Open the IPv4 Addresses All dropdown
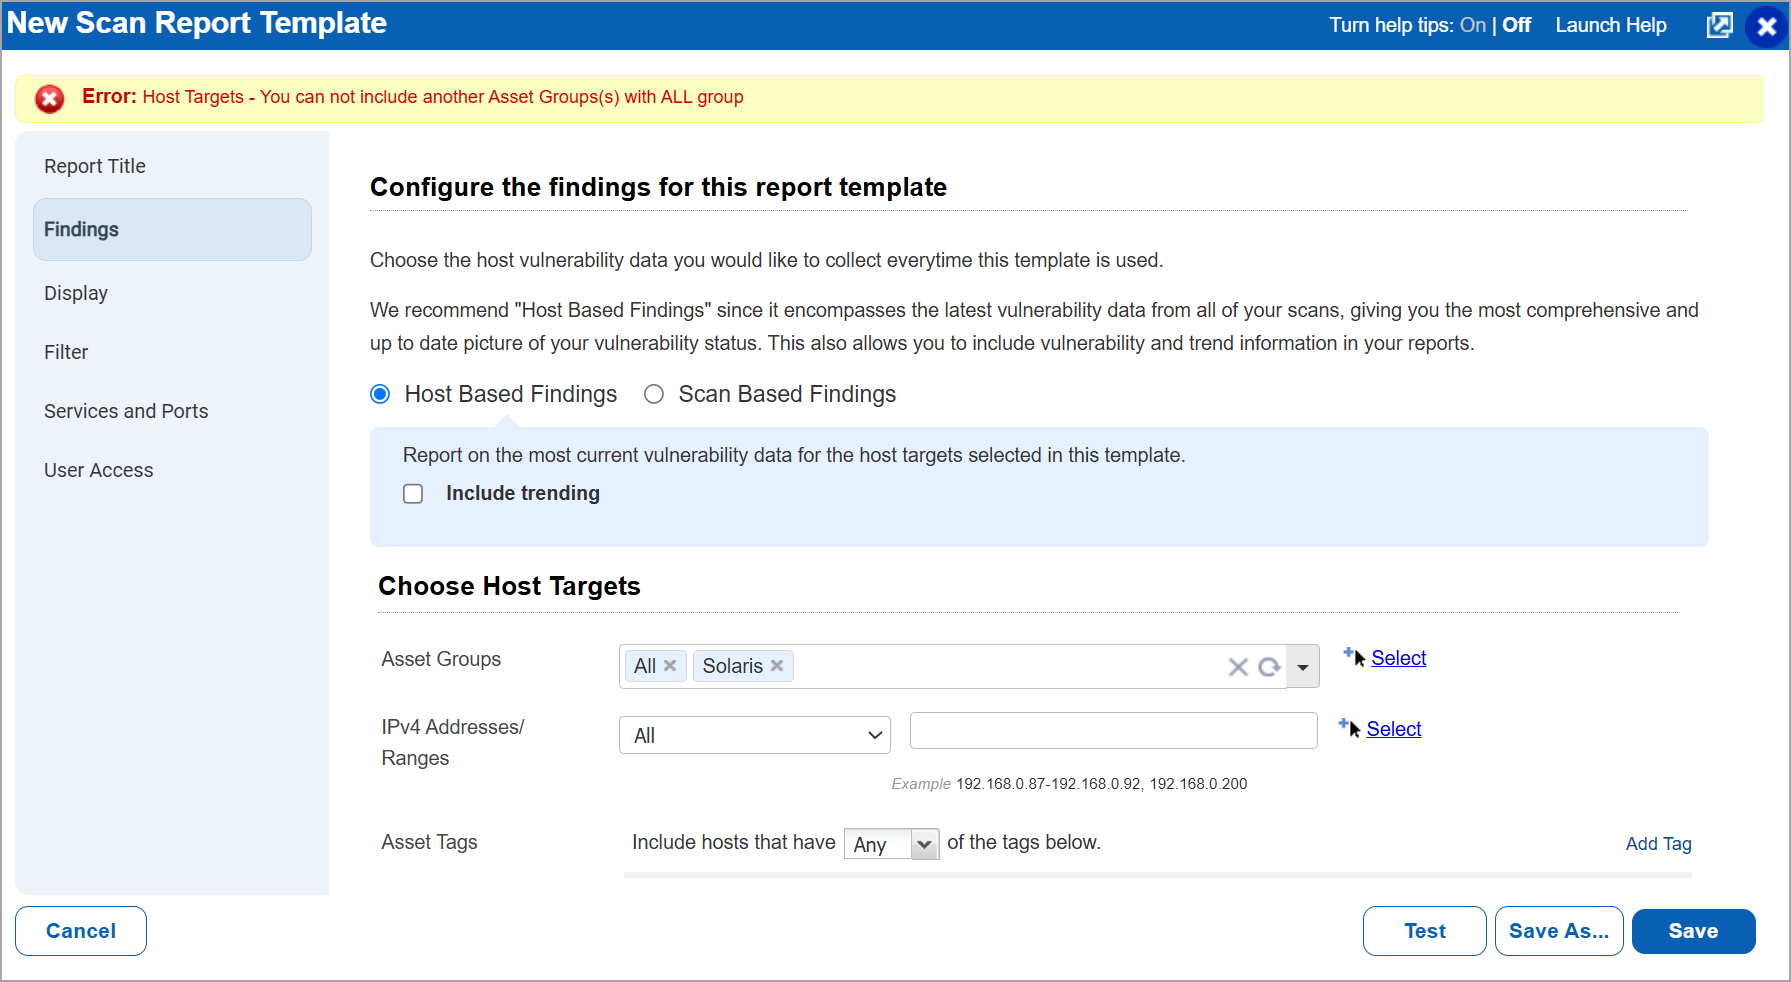 tap(755, 735)
